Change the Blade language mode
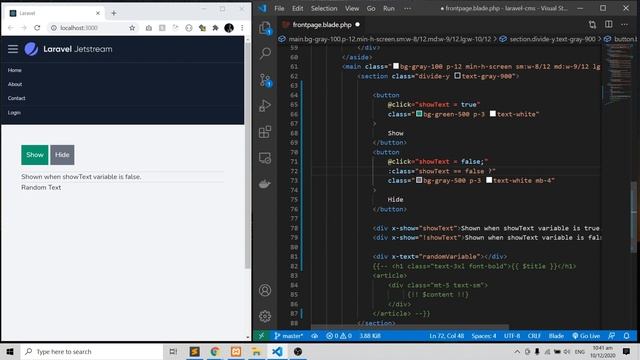640x360 pixels. 556,336
